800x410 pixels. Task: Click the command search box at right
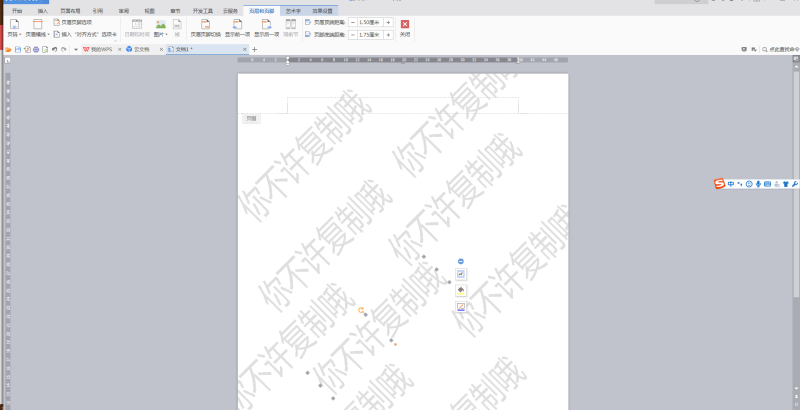780,49
